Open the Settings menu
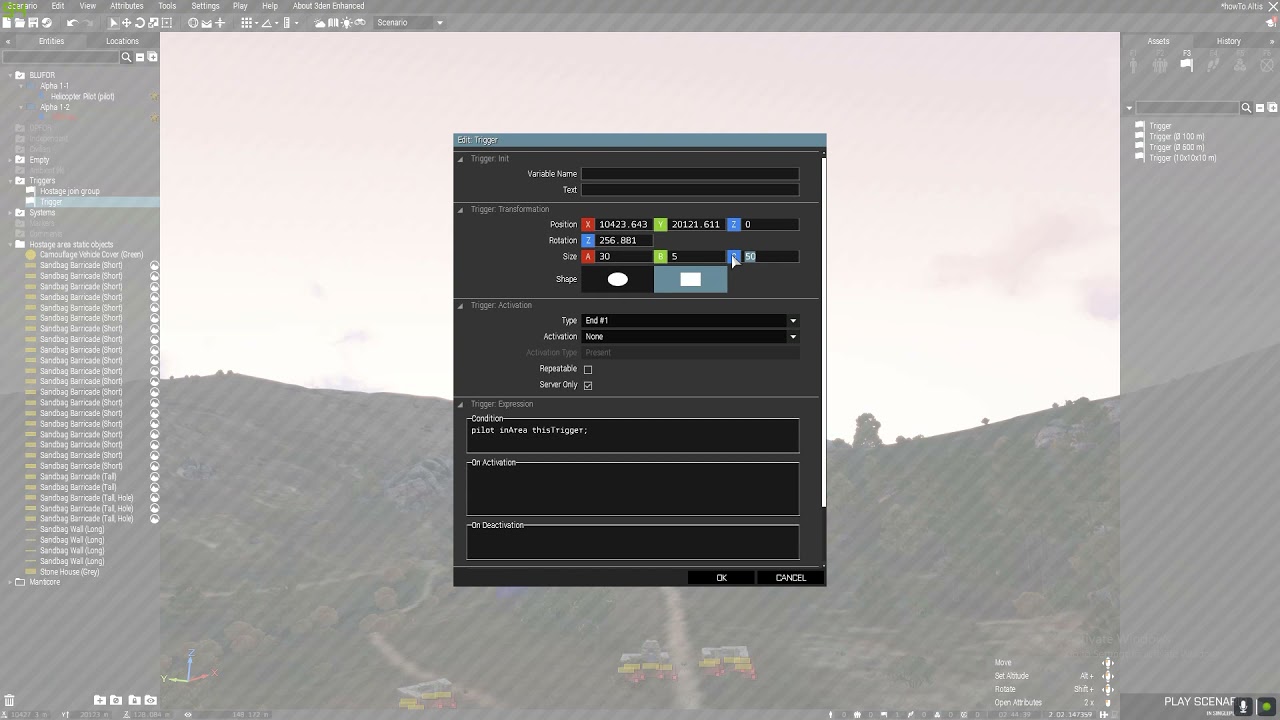1280x720 pixels. [x=205, y=6]
